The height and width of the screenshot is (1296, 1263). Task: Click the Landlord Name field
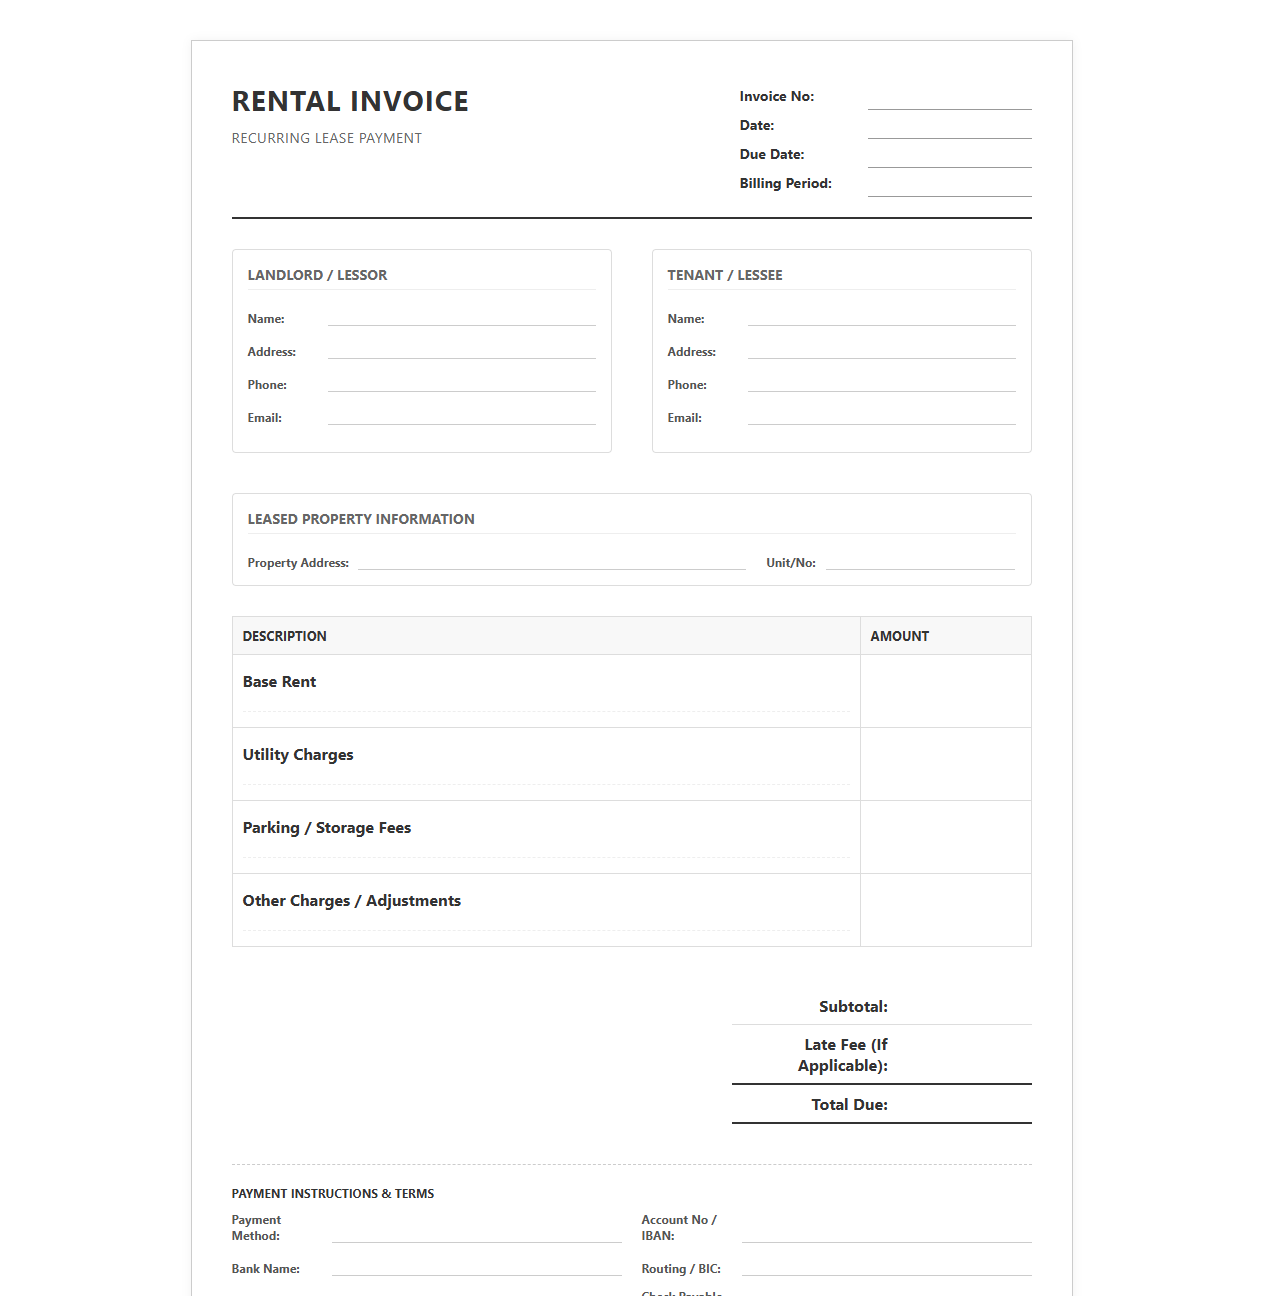click(x=461, y=318)
